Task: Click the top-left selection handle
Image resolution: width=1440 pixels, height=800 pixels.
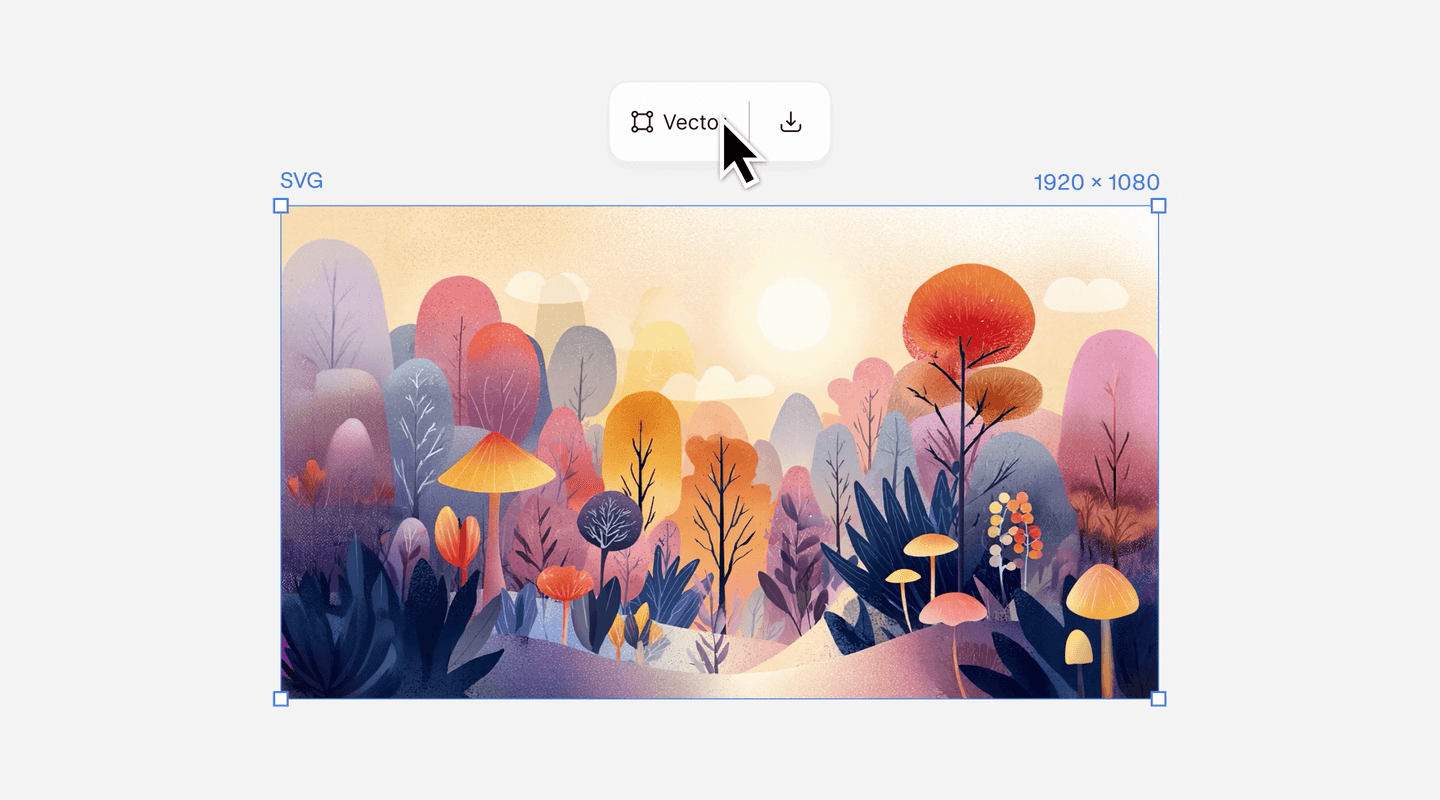Action: click(281, 206)
